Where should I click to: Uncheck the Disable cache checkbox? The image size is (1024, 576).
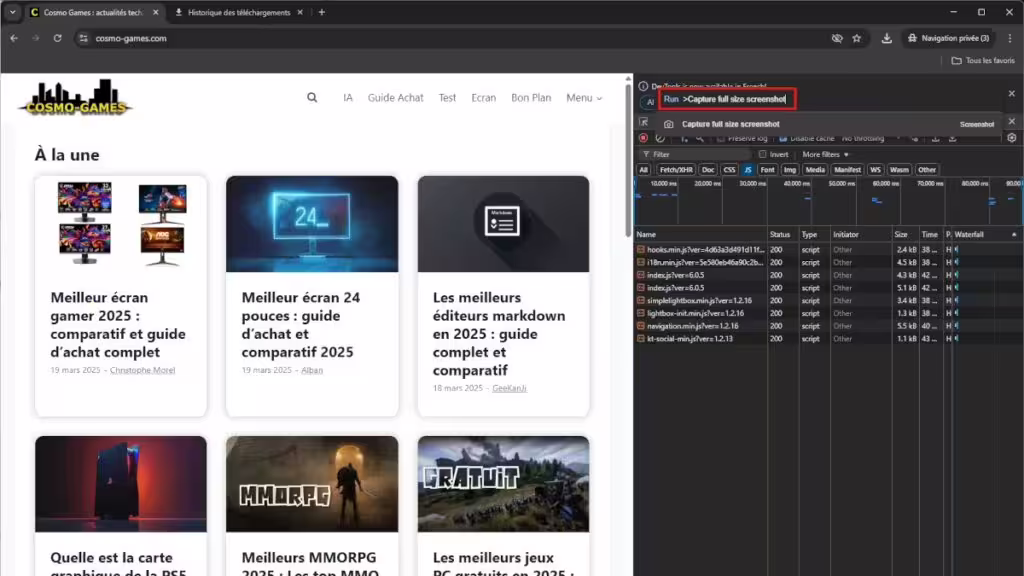click(783, 138)
